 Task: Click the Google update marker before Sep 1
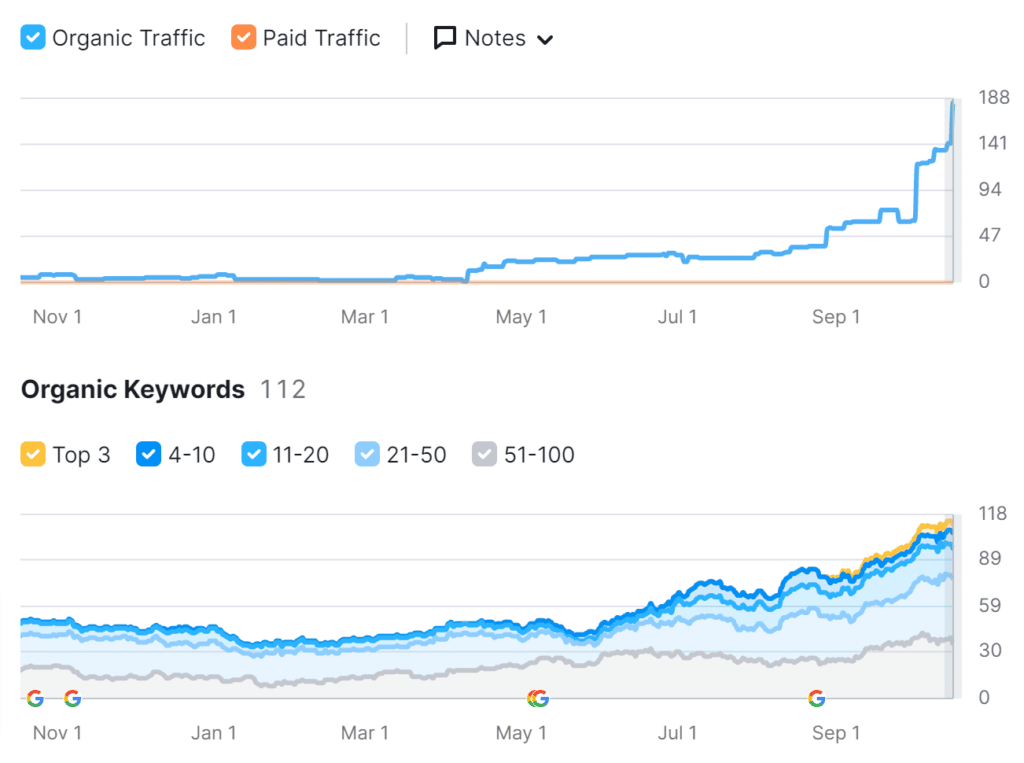point(817,698)
